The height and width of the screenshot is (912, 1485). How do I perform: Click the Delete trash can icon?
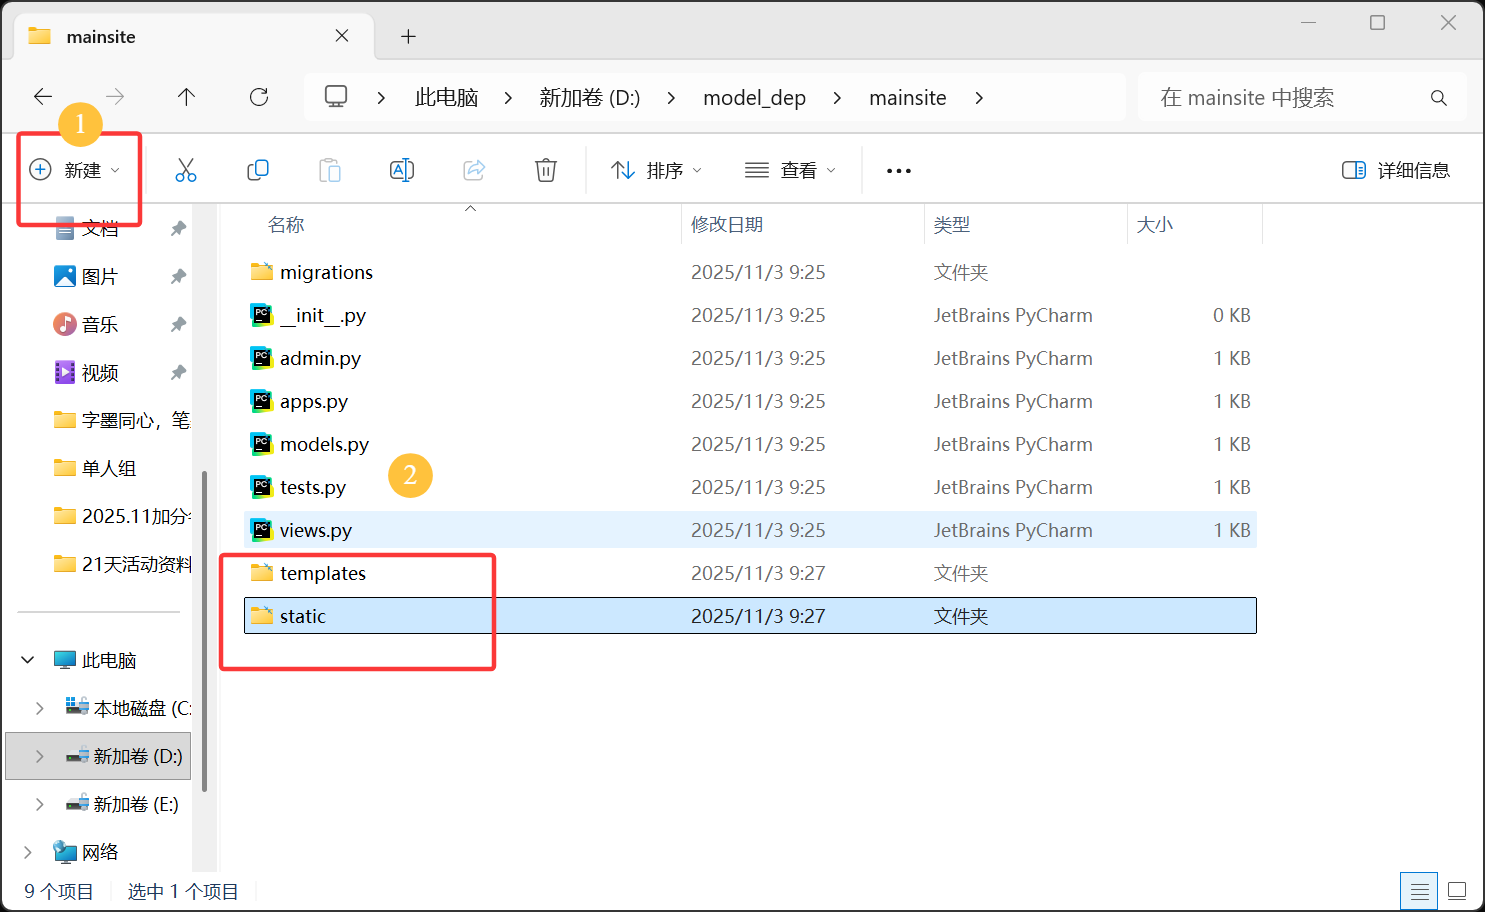pyautogui.click(x=546, y=170)
